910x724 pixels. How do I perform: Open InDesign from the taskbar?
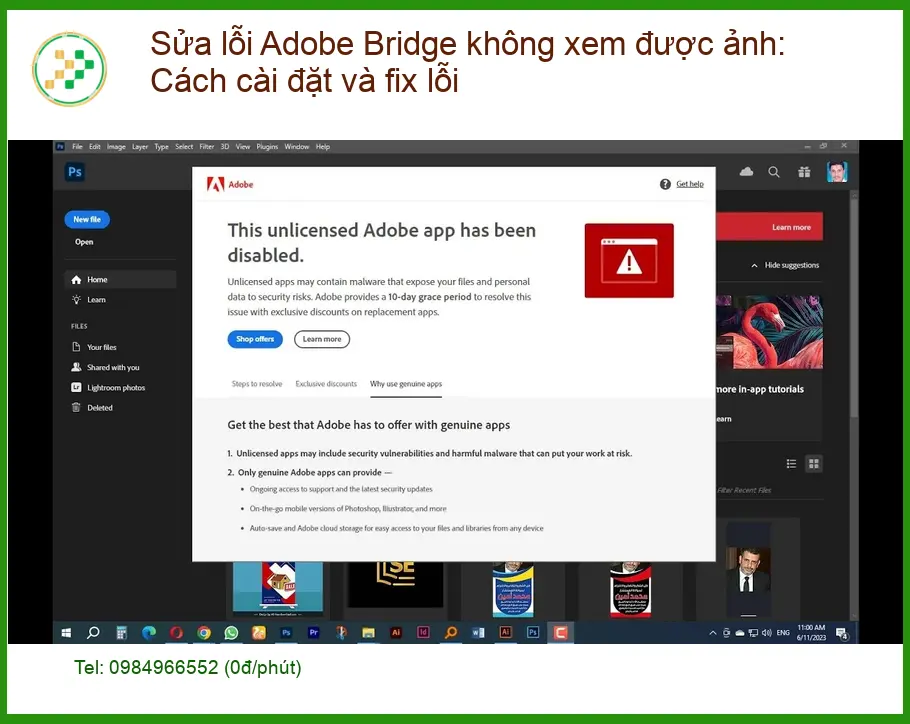coord(423,633)
